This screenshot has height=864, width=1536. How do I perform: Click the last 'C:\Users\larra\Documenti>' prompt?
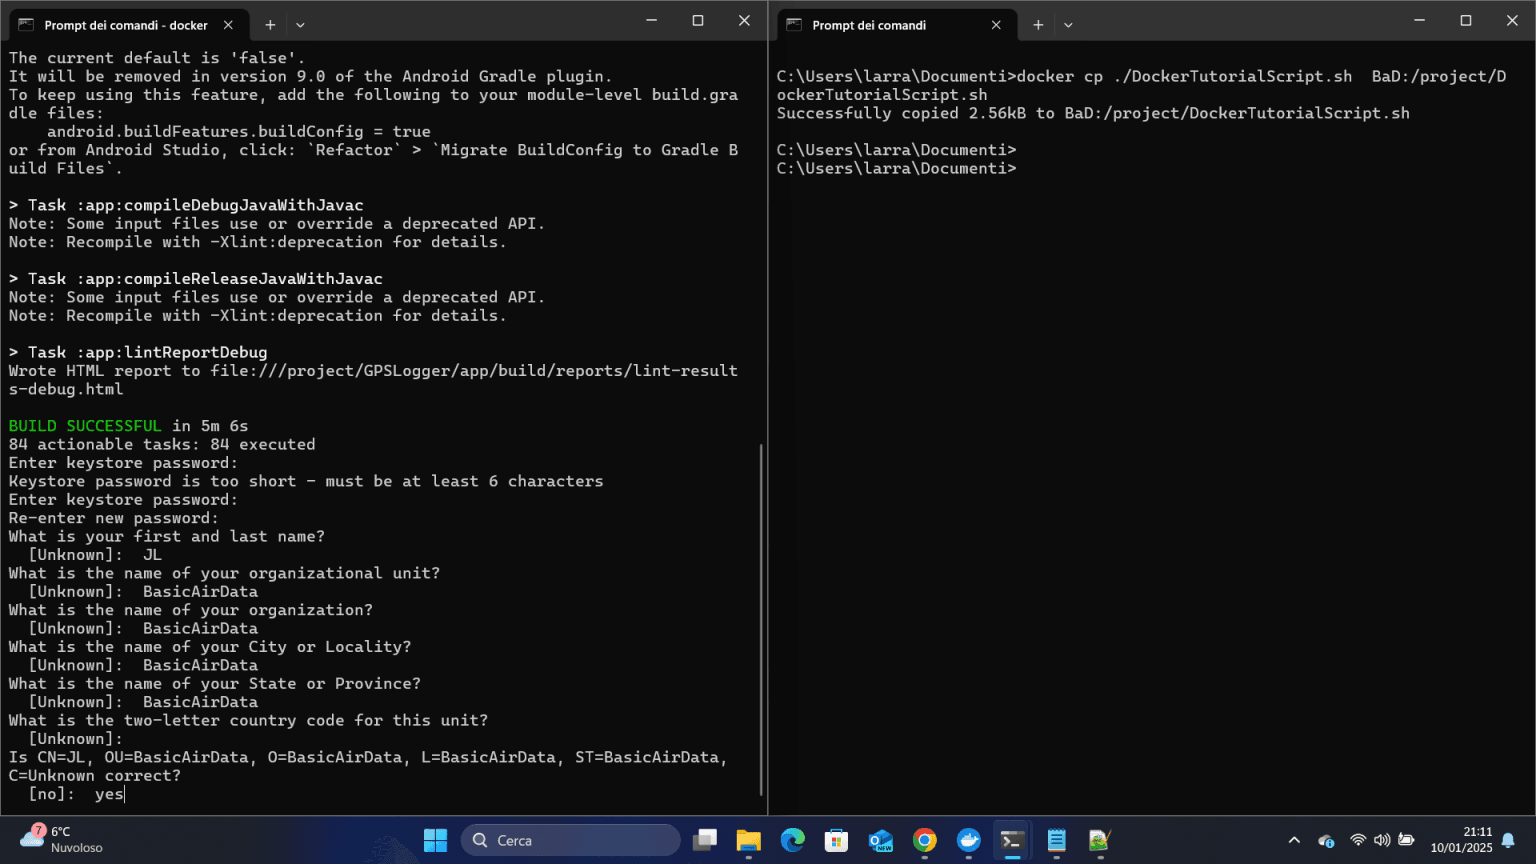896,168
